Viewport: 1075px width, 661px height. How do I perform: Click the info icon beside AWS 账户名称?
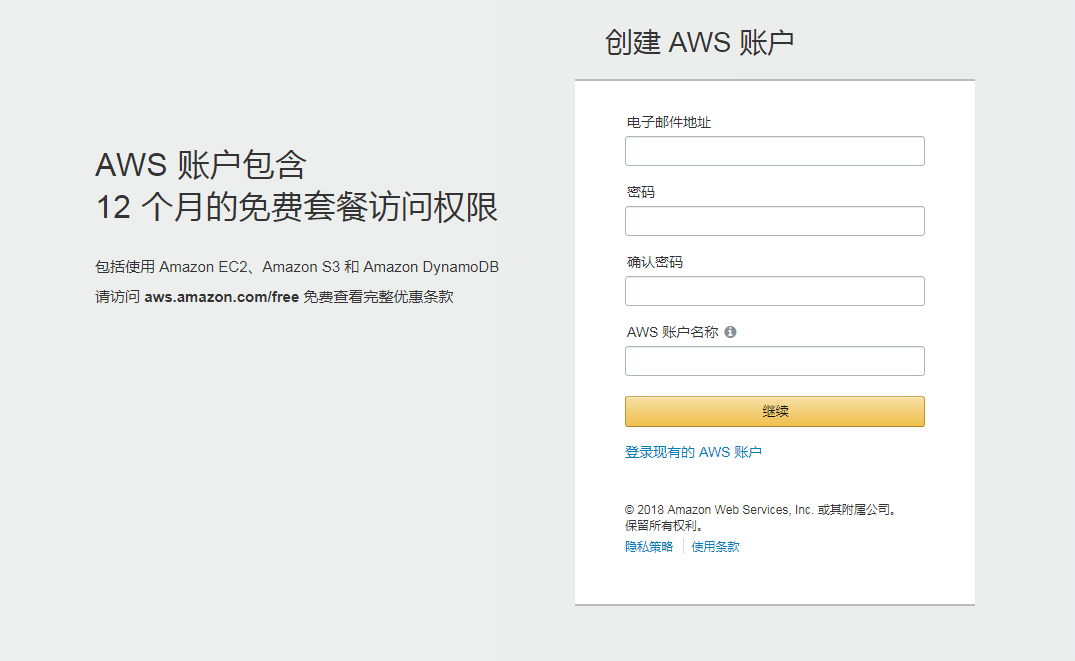point(730,332)
